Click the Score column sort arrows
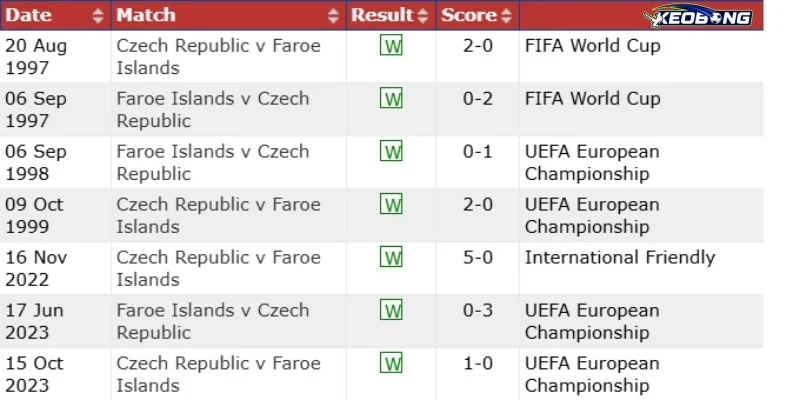800x400 pixels. coord(506,16)
